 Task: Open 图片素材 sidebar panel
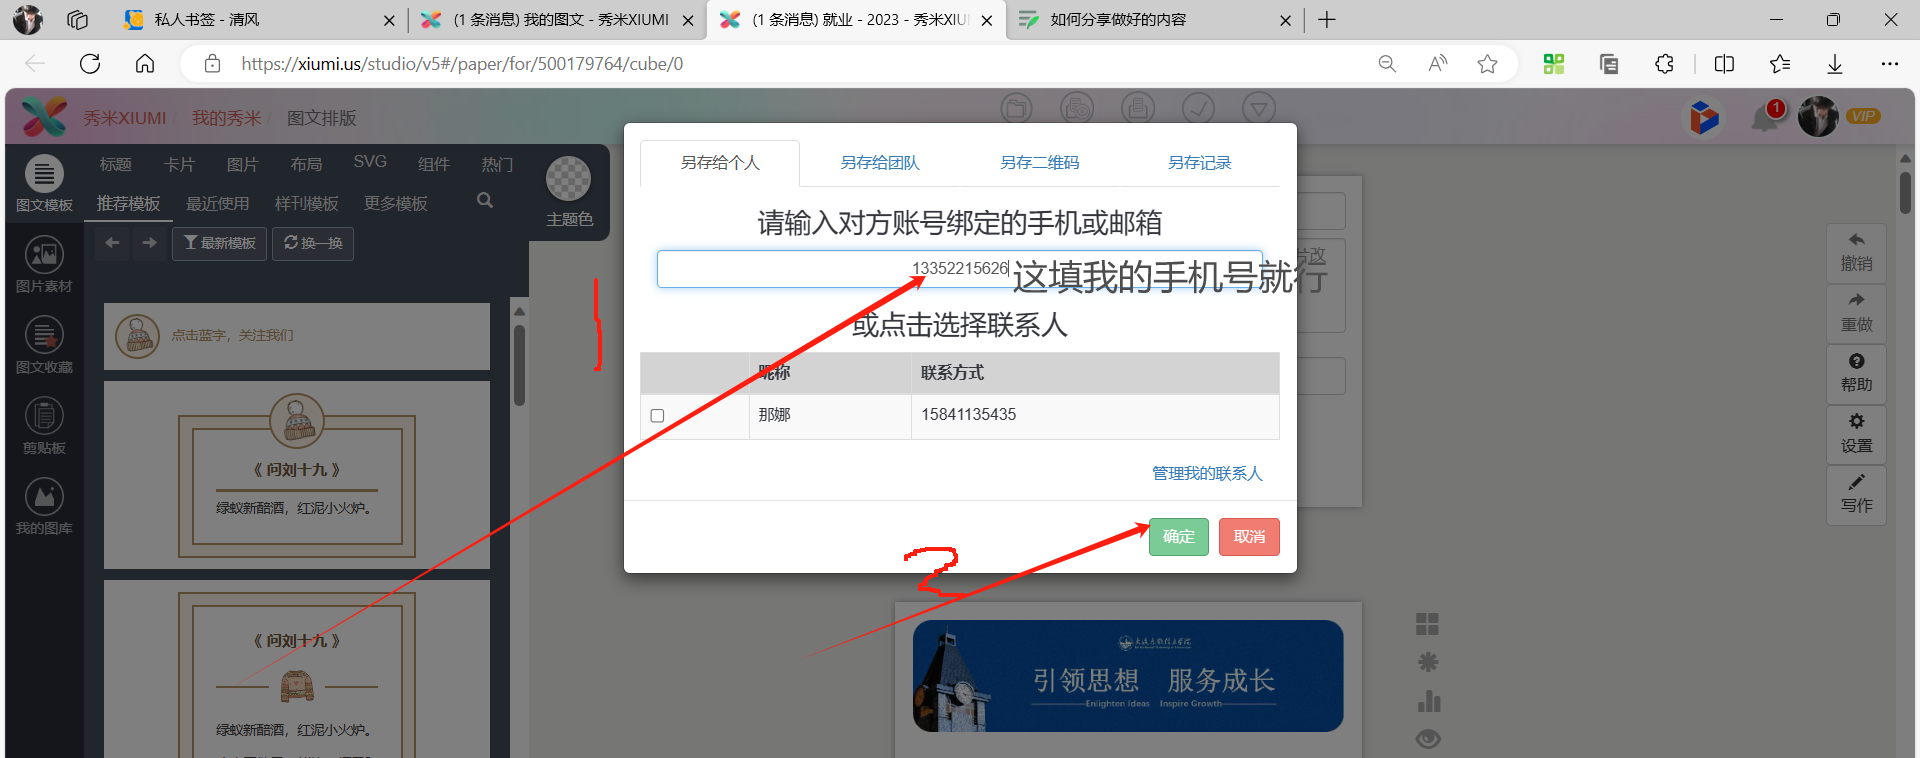[x=44, y=265]
